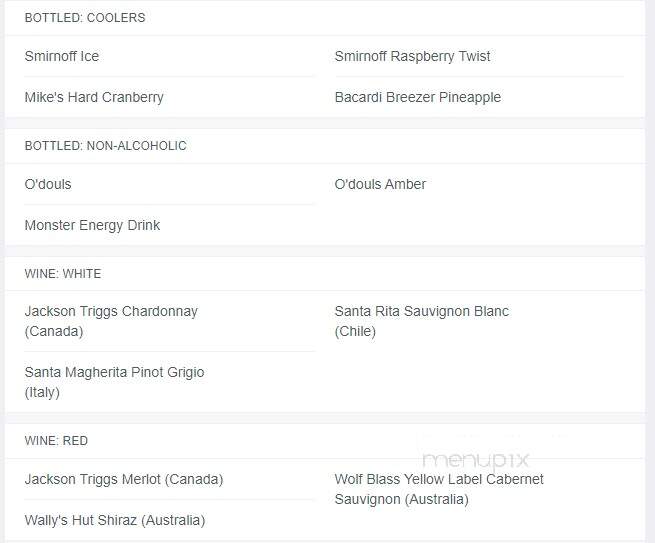This screenshot has width=655, height=543.
Task: Select Wolf Blass Yellow Label Cabernet Sauvignon
Action: (x=439, y=489)
